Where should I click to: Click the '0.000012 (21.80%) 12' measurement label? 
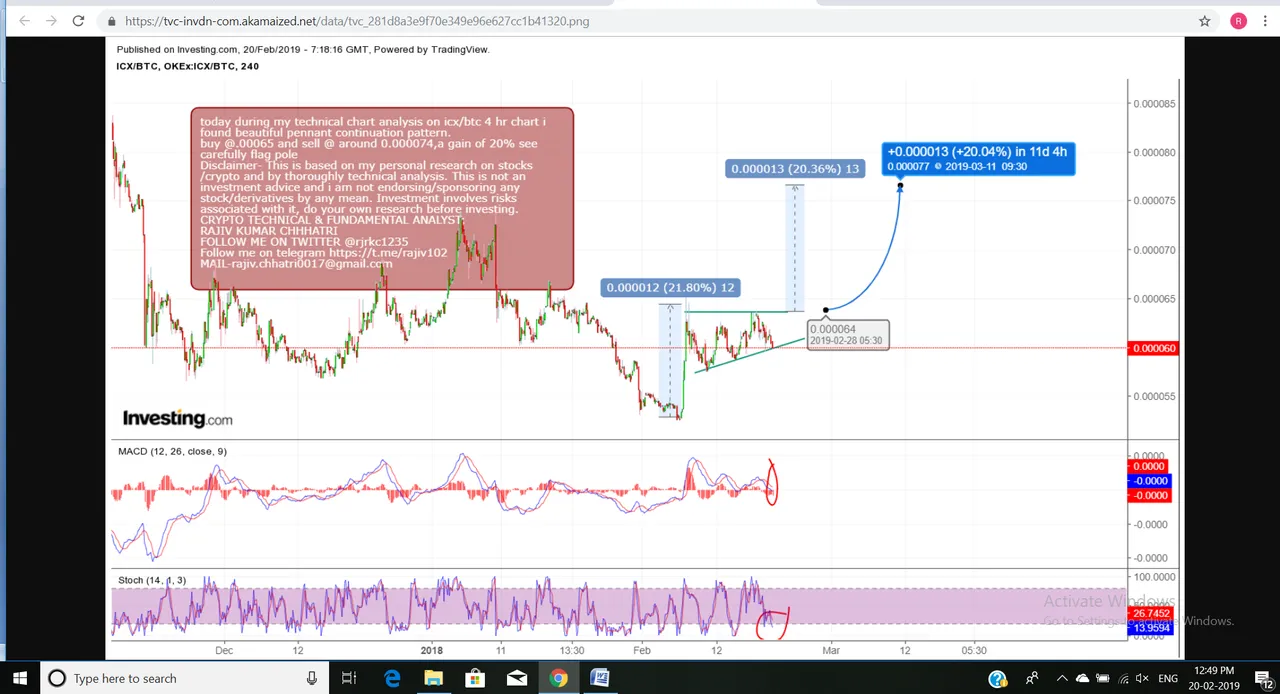click(x=670, y=288)
